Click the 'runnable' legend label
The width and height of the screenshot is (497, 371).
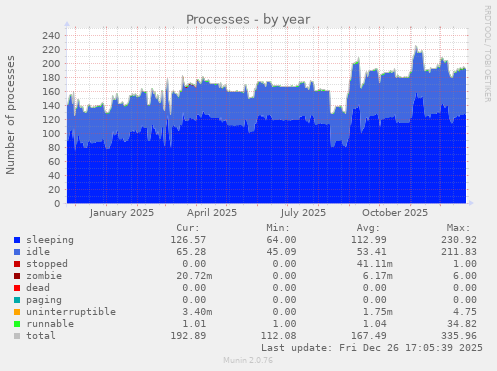(x=50, y=324)
